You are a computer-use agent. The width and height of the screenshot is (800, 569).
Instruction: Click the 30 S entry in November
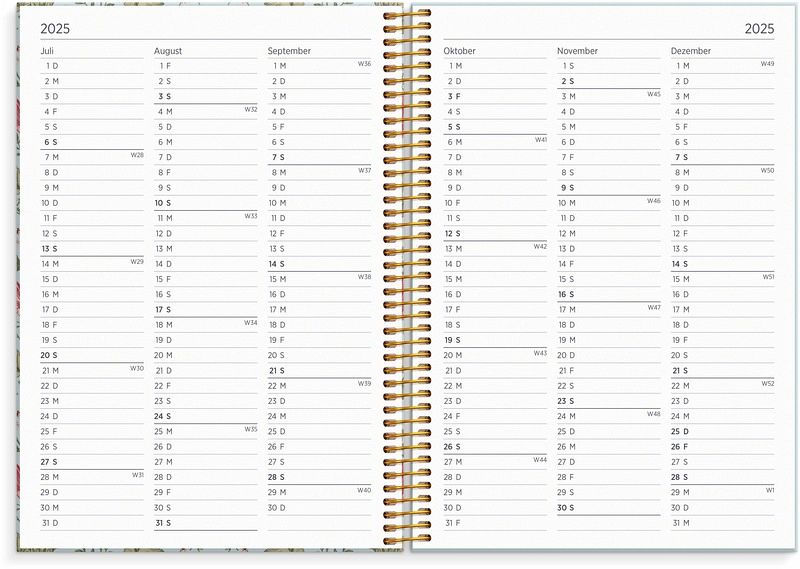[566, 508]
